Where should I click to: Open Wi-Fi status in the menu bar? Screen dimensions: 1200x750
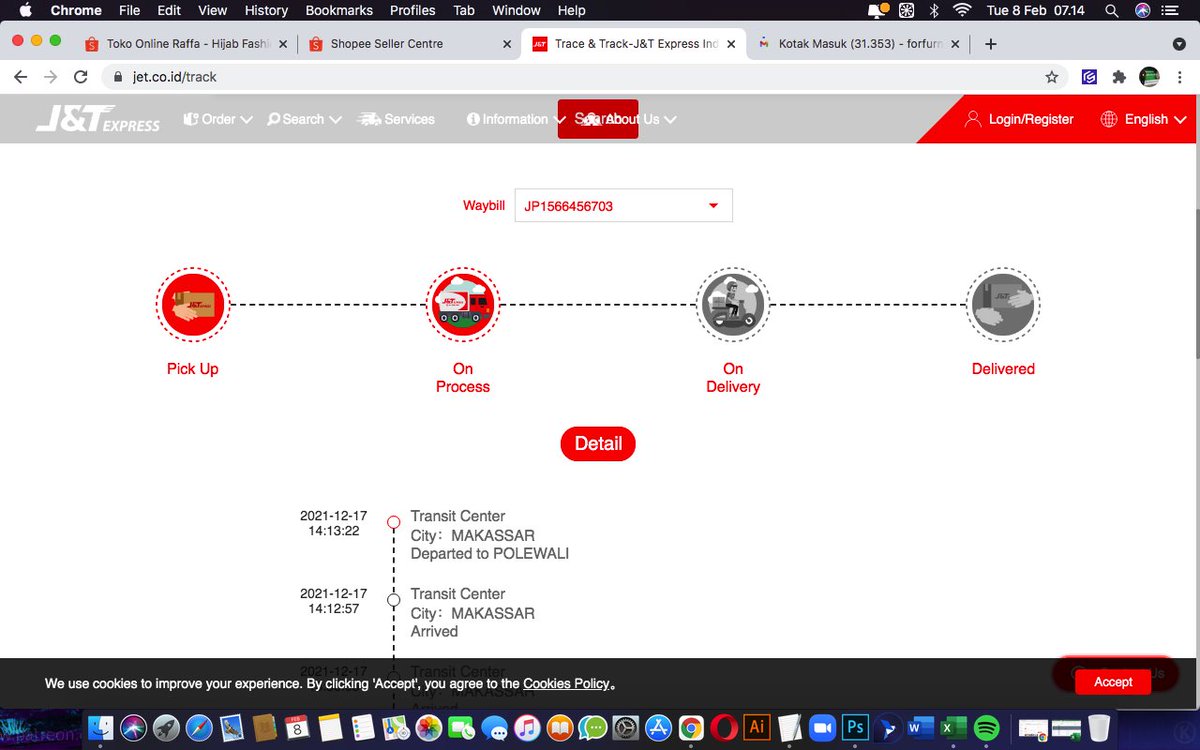click(x=962, y=10)
